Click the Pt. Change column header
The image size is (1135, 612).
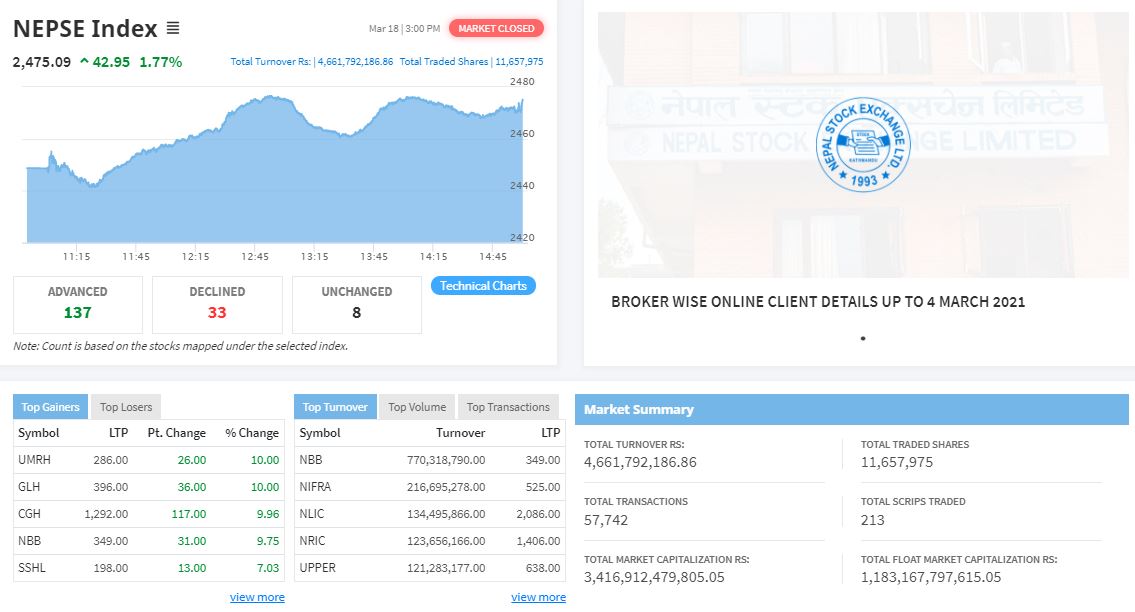177,433
